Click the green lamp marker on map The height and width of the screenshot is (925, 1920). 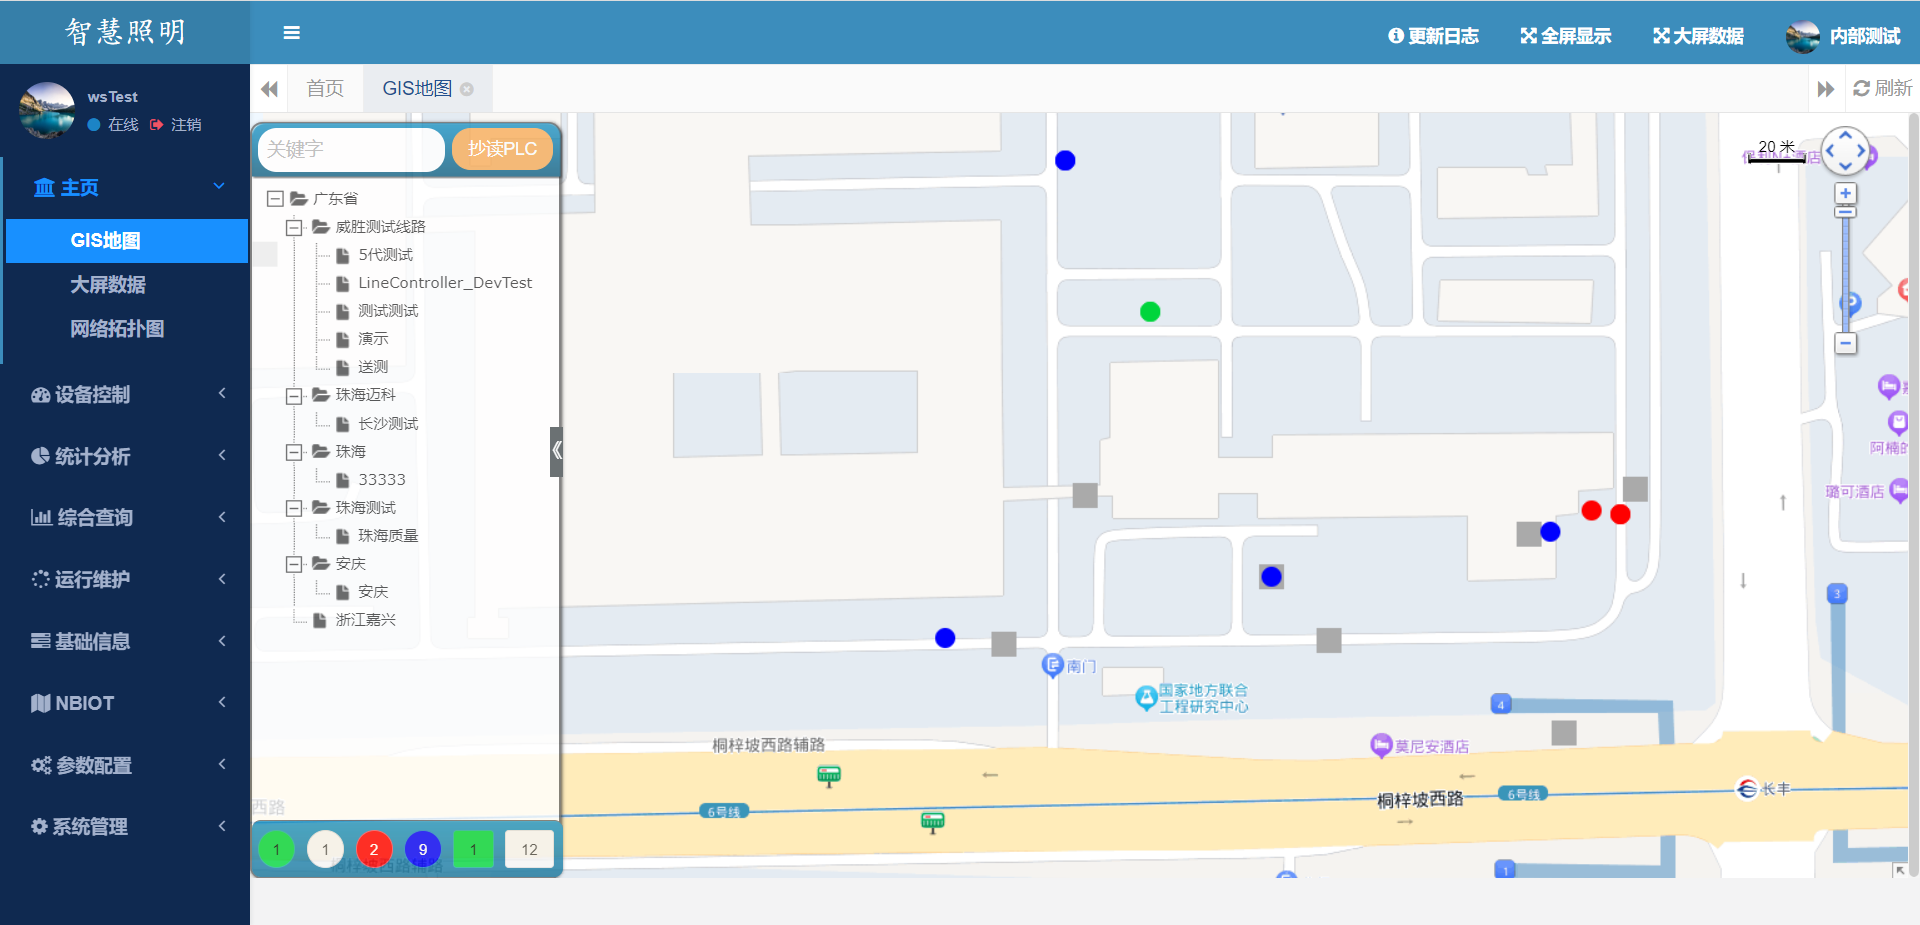point(1150,312)
